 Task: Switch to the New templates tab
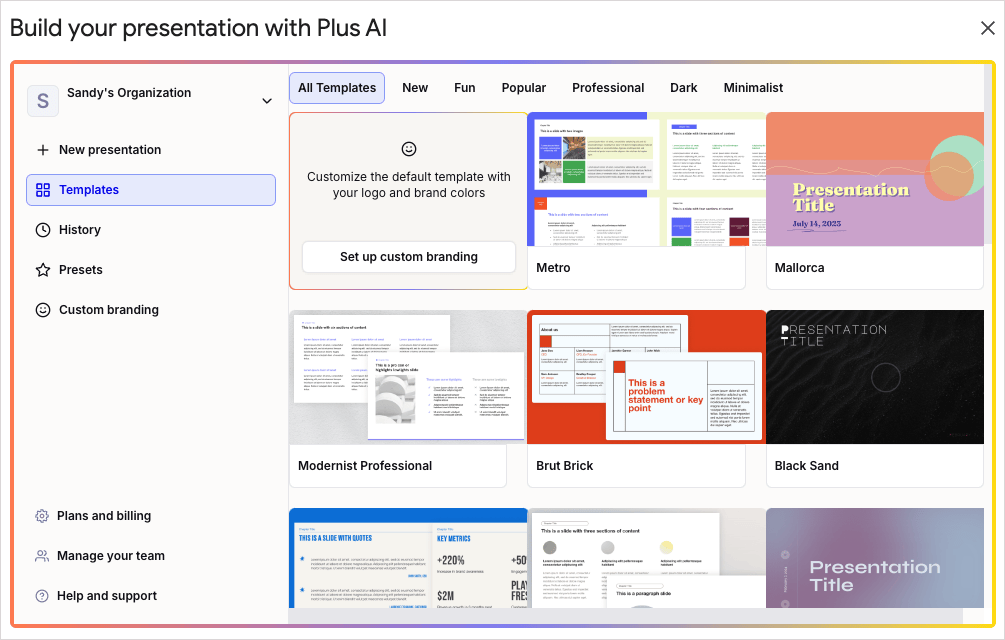point(415,88)
